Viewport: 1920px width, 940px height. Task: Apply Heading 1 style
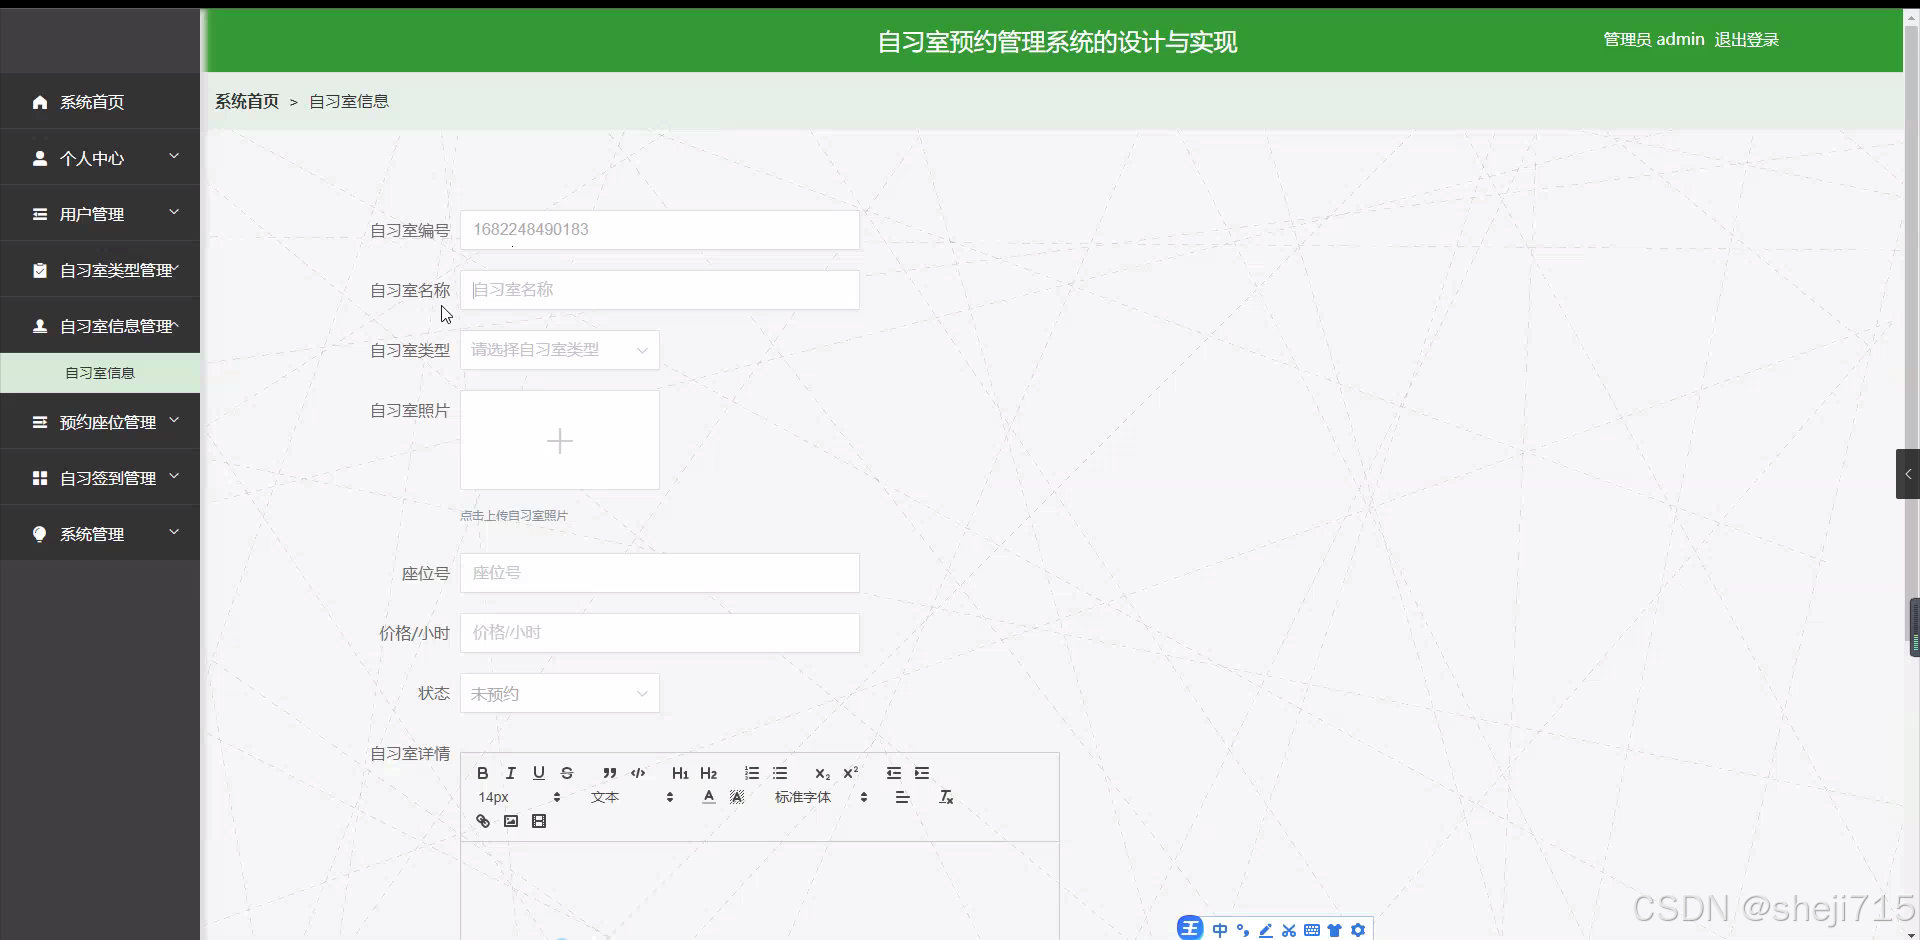(680, 772)
